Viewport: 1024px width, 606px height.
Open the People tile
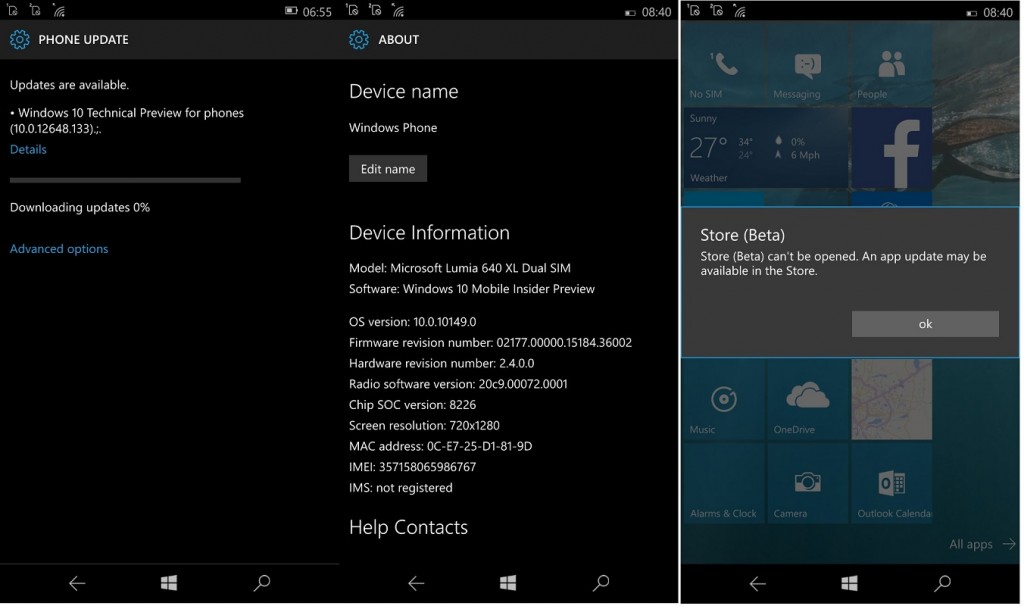point(891,65)
